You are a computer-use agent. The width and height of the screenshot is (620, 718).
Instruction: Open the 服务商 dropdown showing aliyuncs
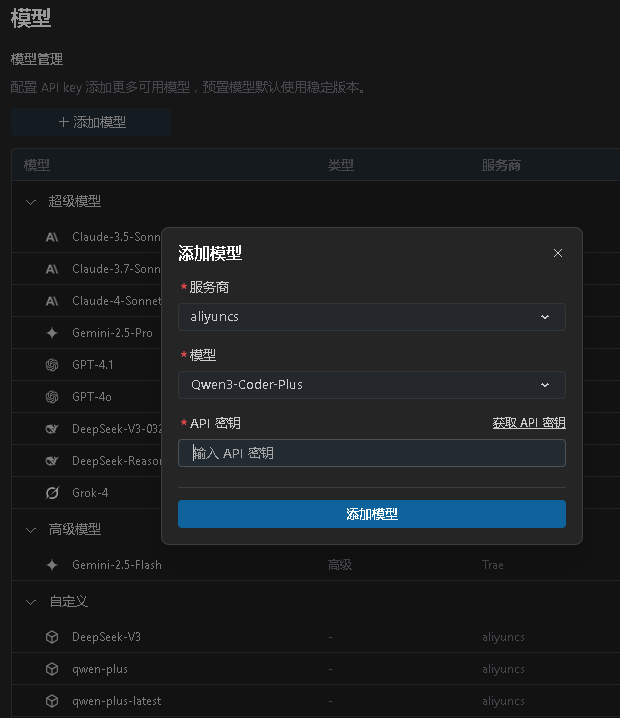coord(372,317)
